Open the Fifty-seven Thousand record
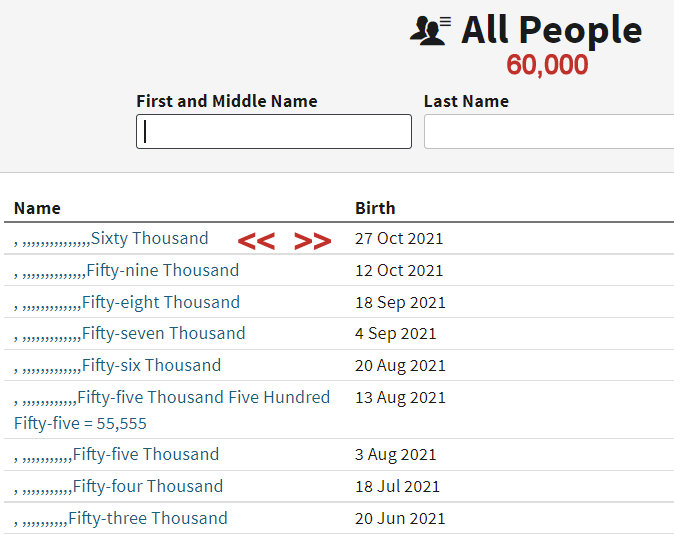Viewport: 674px width, 534px height. point(163,334)
